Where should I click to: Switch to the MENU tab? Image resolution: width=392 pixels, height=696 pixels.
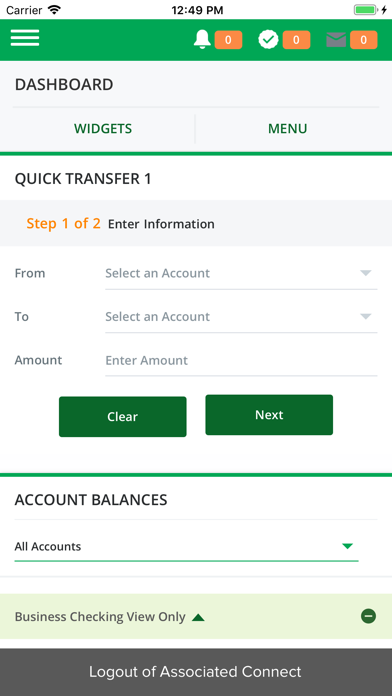point(288,129)
